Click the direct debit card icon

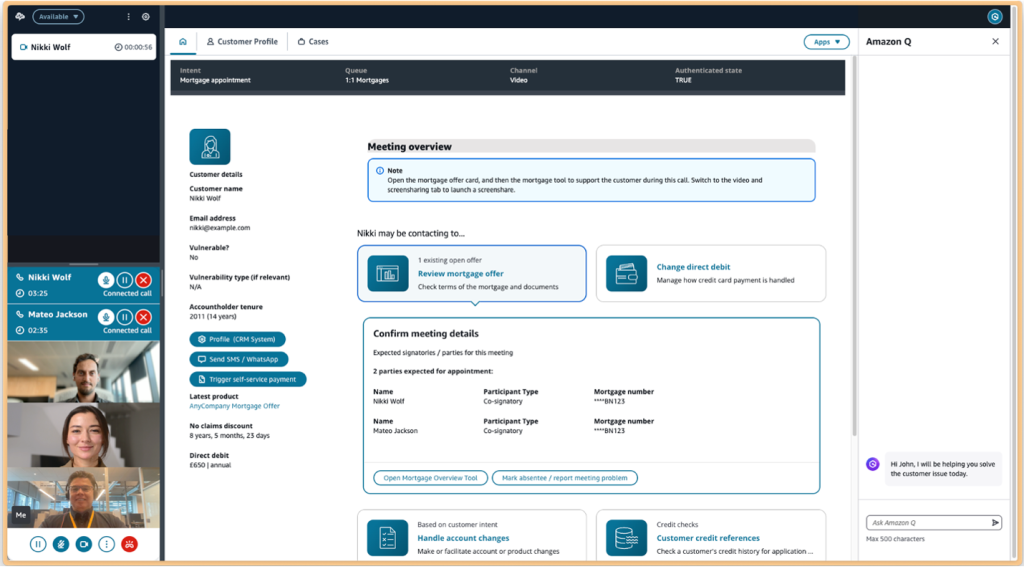626,273
